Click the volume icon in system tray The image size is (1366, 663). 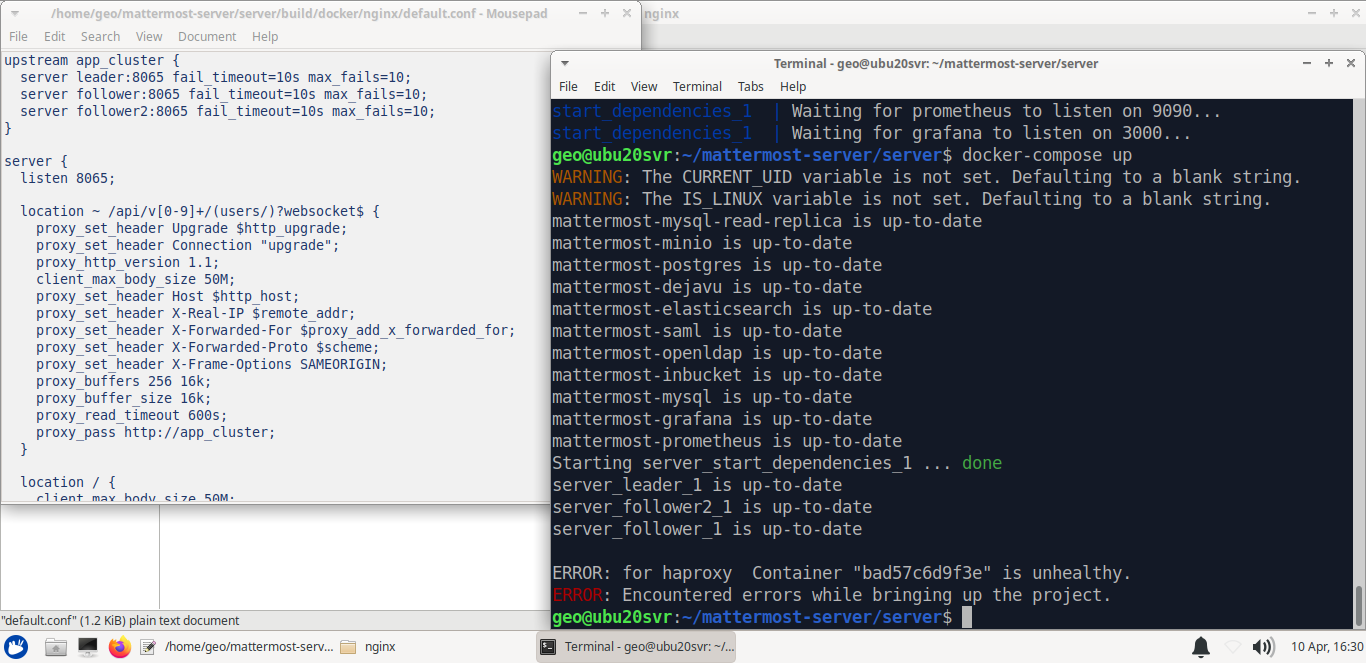[x=1264, y=647]
